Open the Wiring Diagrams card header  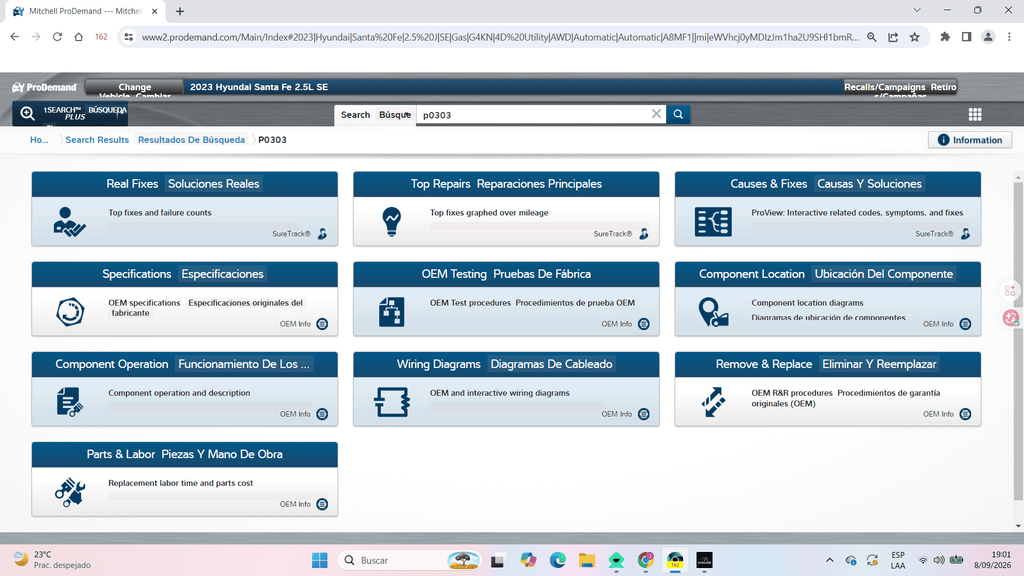pyautogui.click(x=506, y=364)
